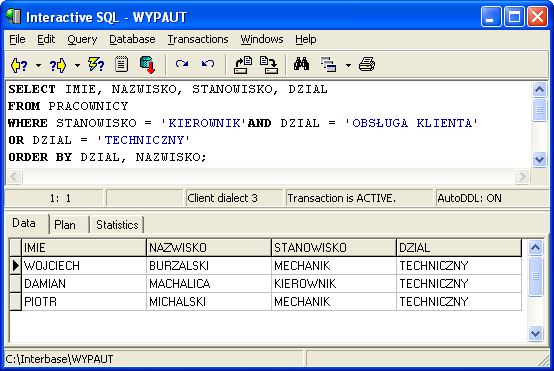Switch to the Plan tab
This screenshot has height=371, width=554.
68,225
